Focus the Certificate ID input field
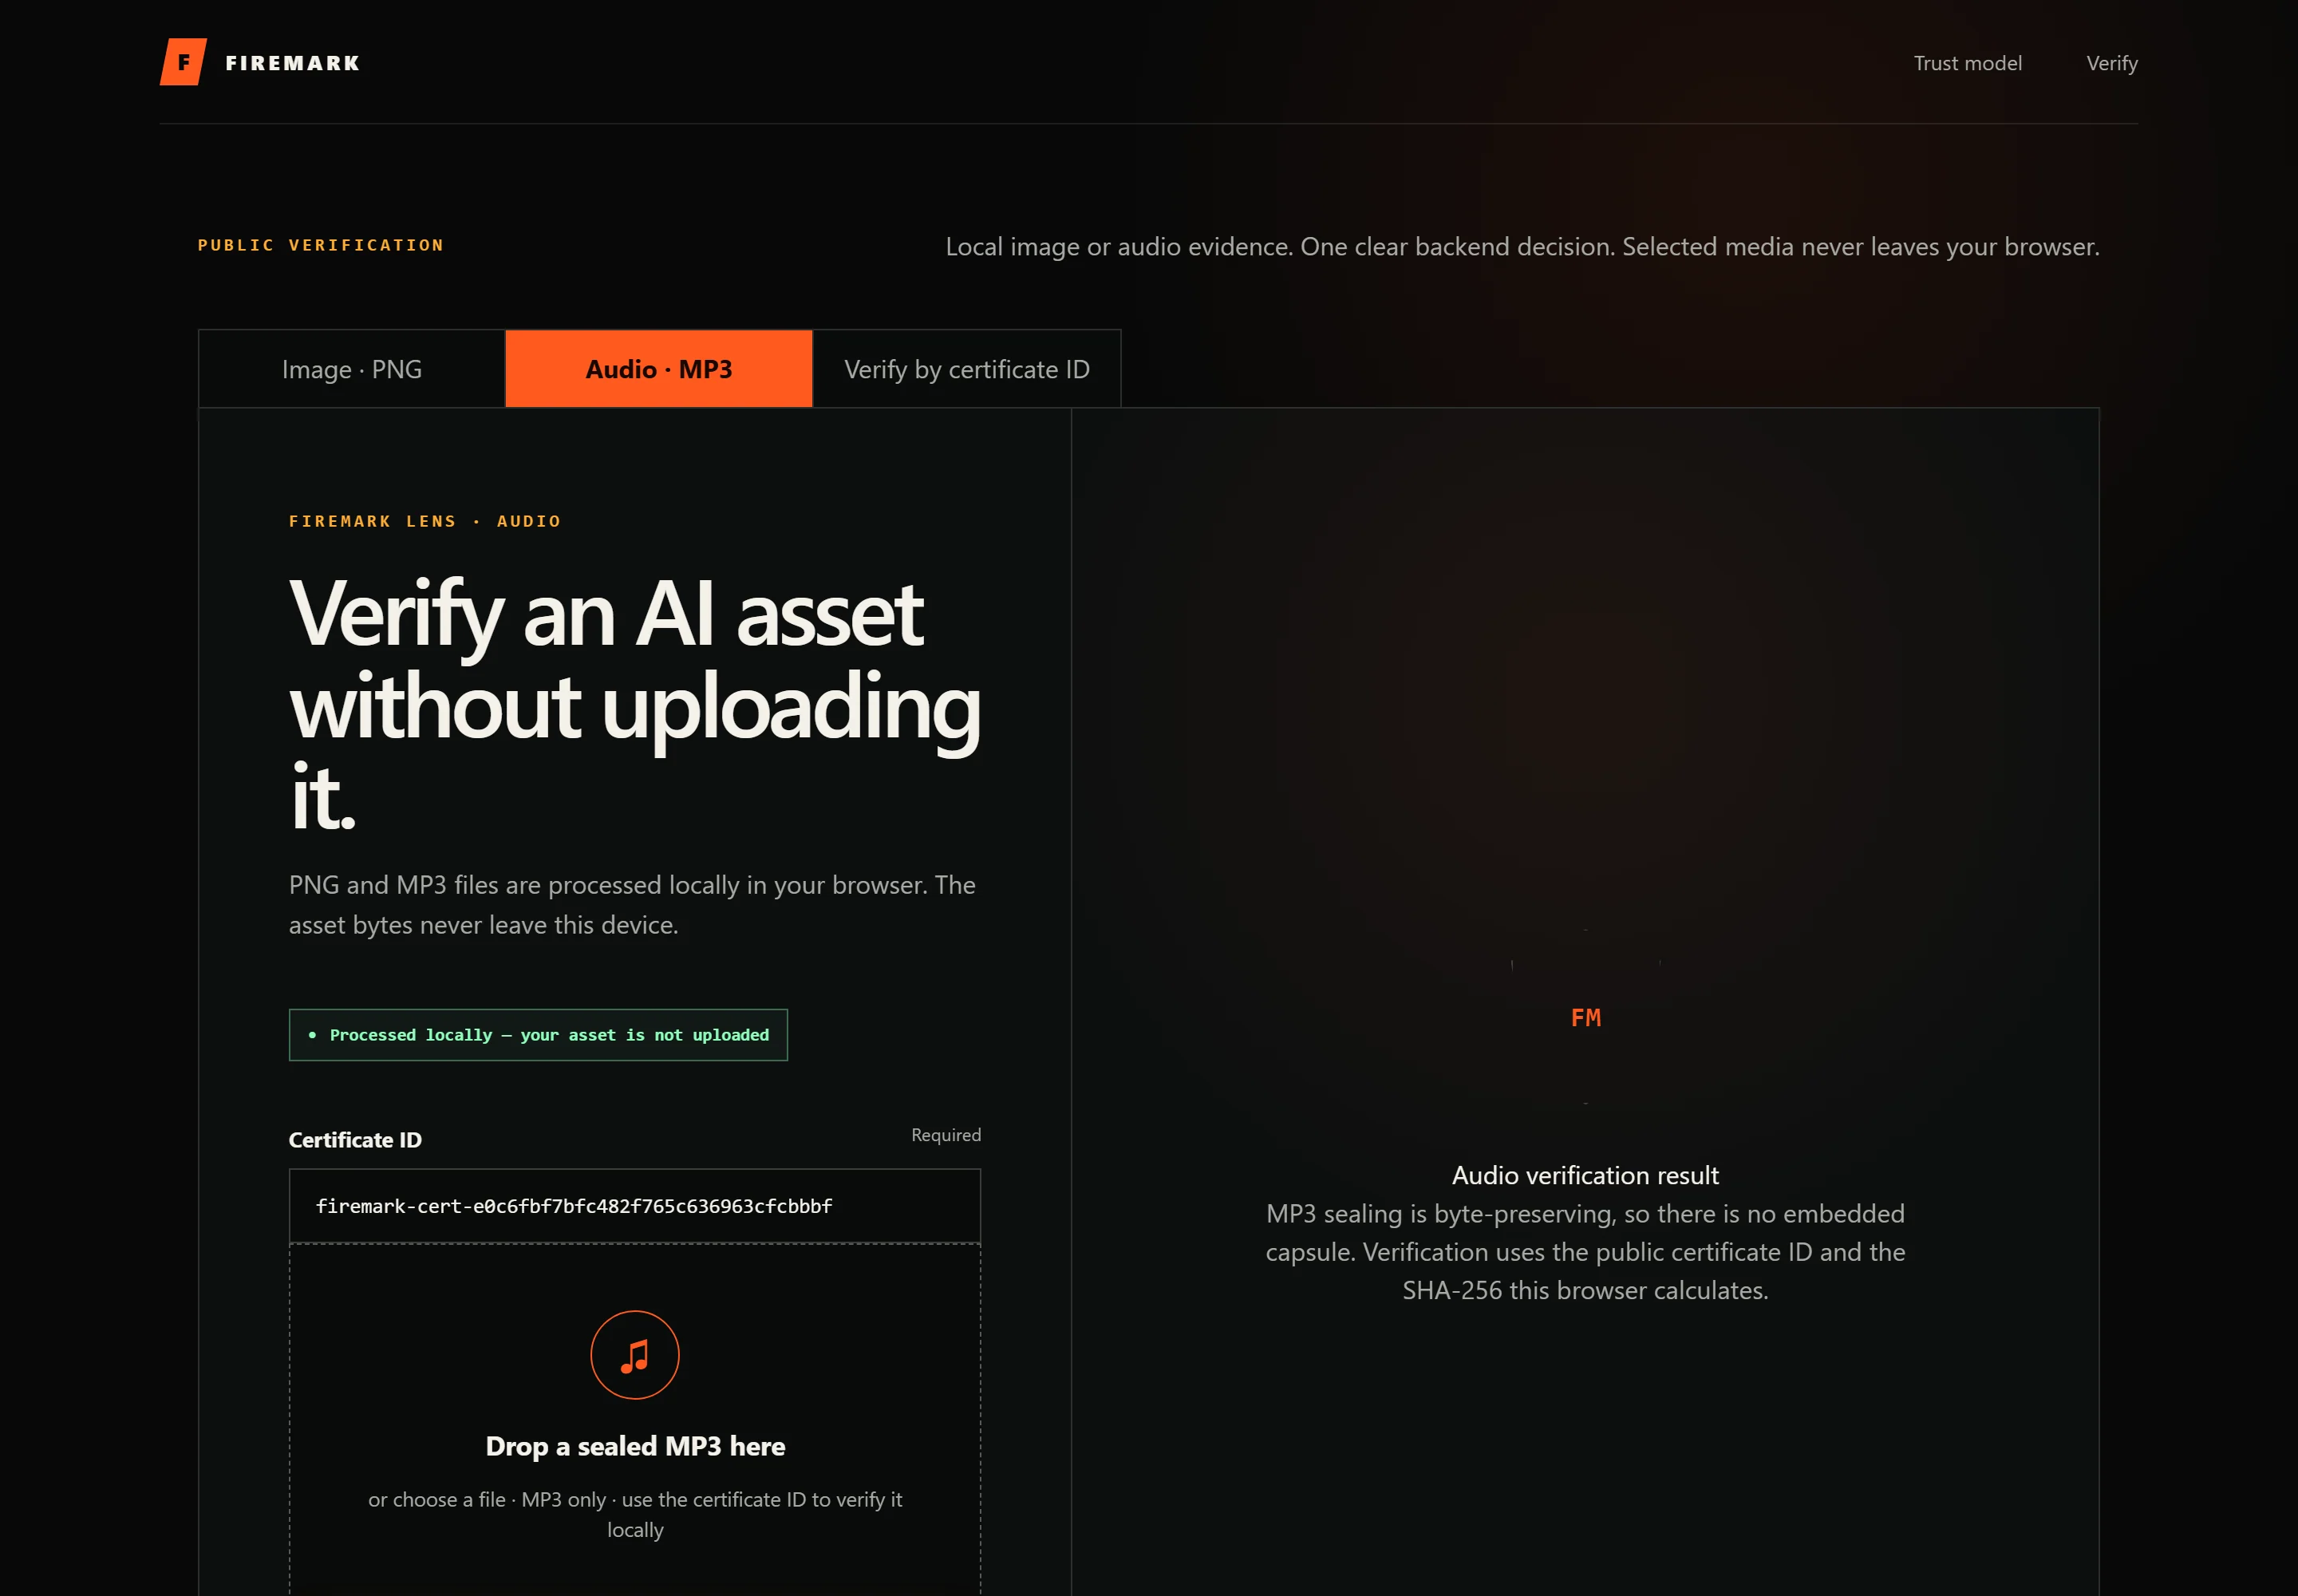 (635, 1206)
